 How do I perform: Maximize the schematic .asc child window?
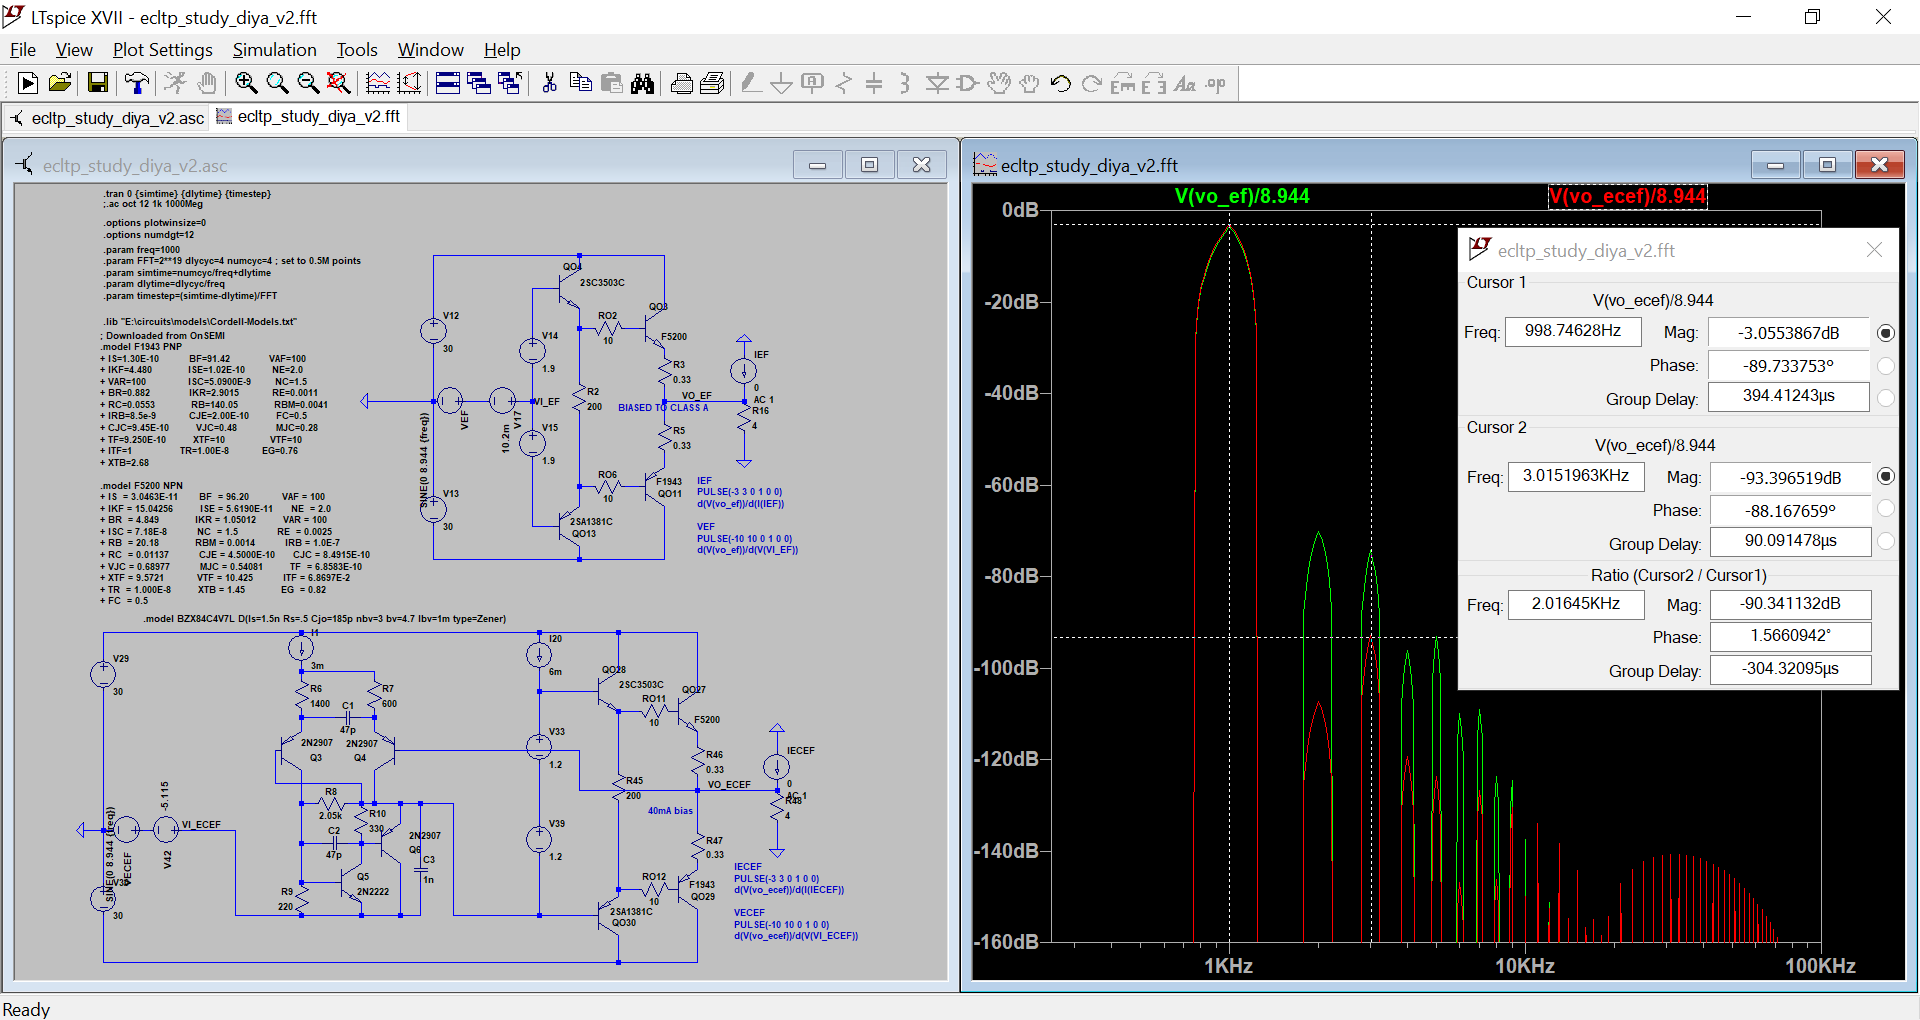869,165
